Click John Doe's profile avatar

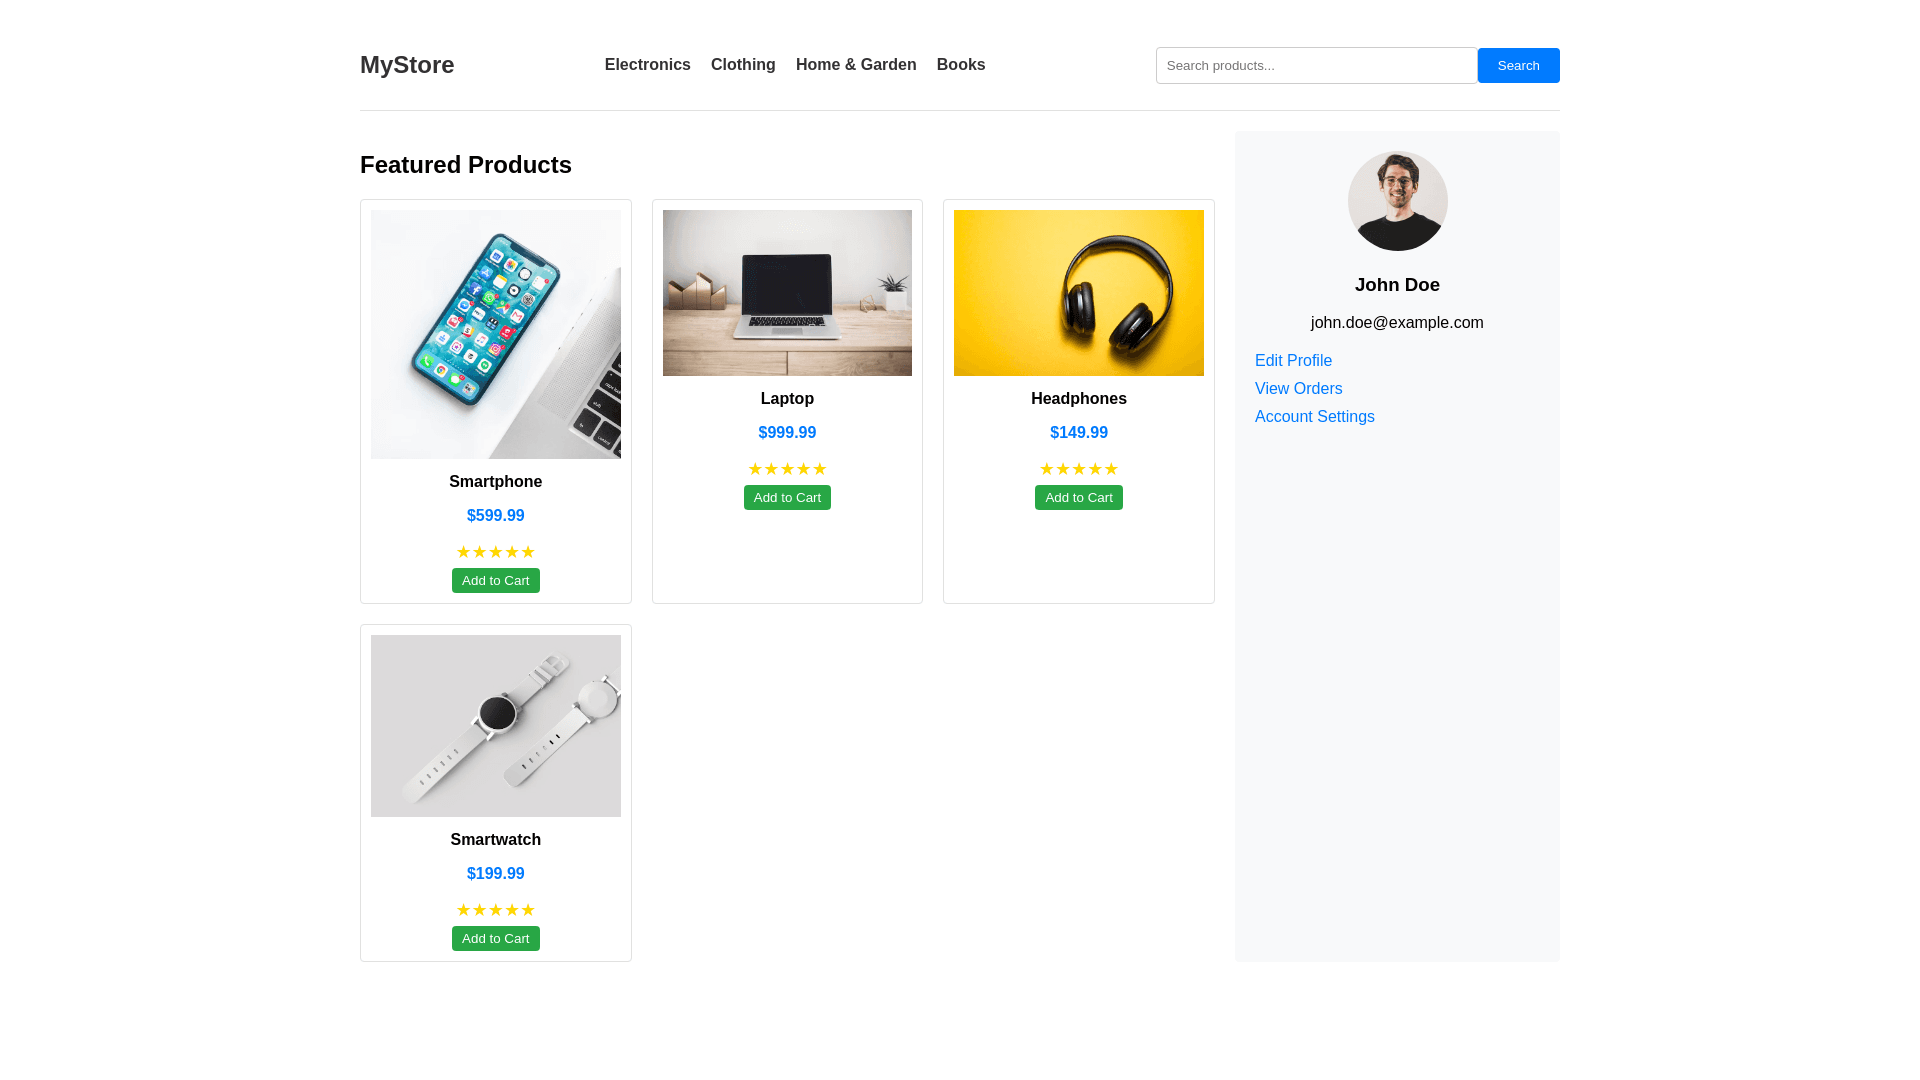point(1397,201)
